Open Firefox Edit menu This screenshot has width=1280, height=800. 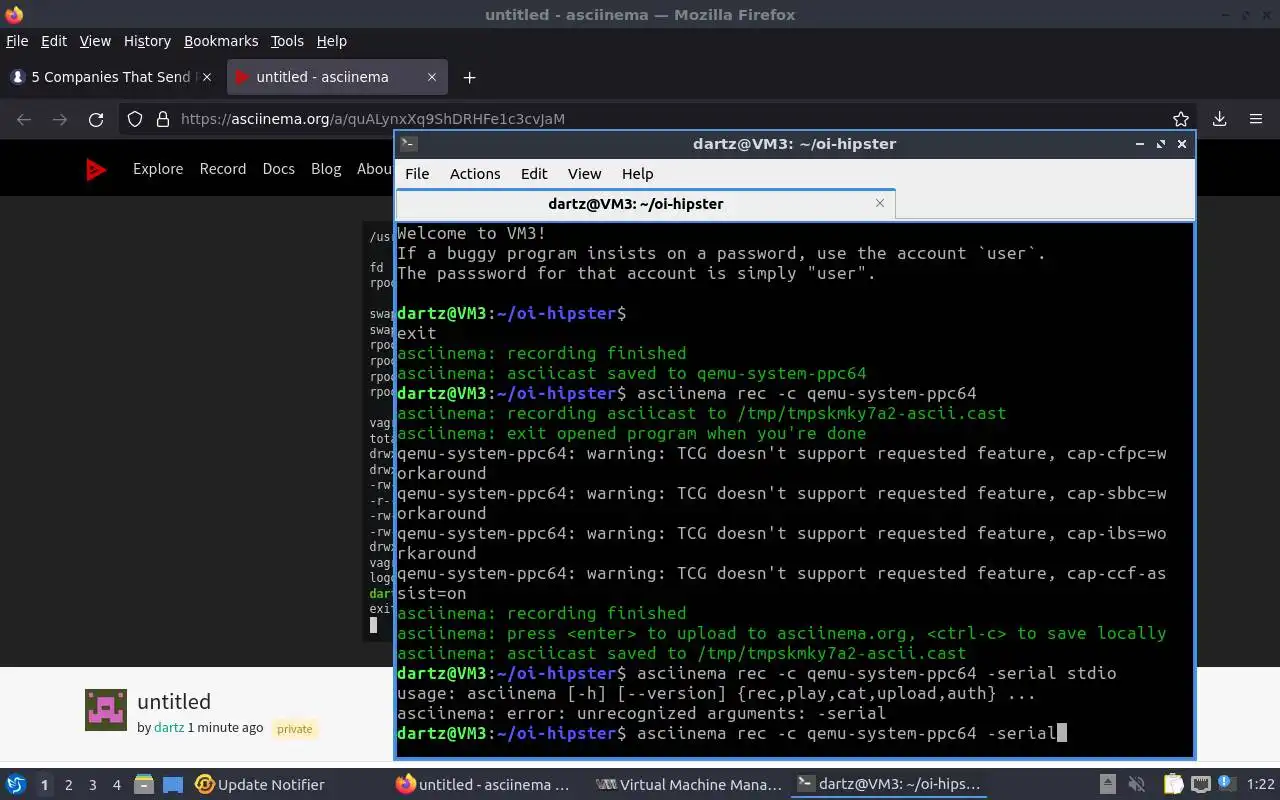tap(54, 41)
